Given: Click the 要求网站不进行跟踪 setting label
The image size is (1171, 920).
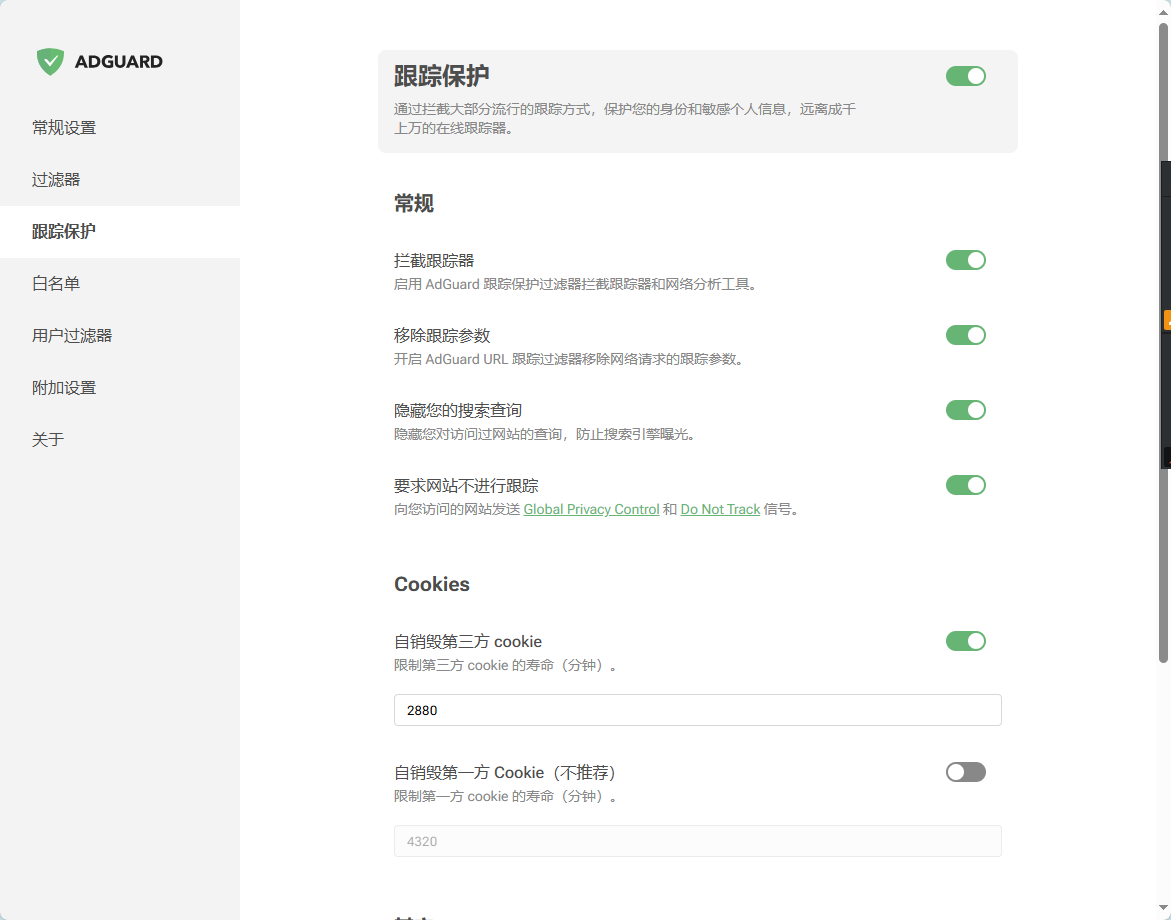Looking at the screenshot, I should [x=466, y=486].
